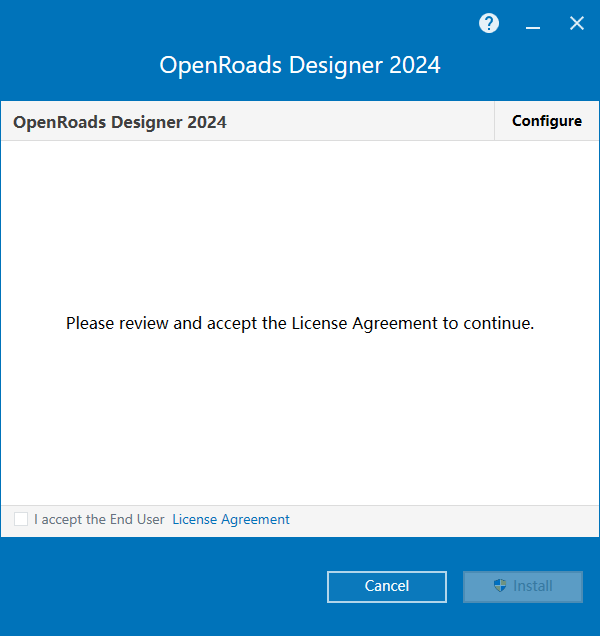Screen dimensions: 600x636
Task: Cancel the installation
Action: 387,587
